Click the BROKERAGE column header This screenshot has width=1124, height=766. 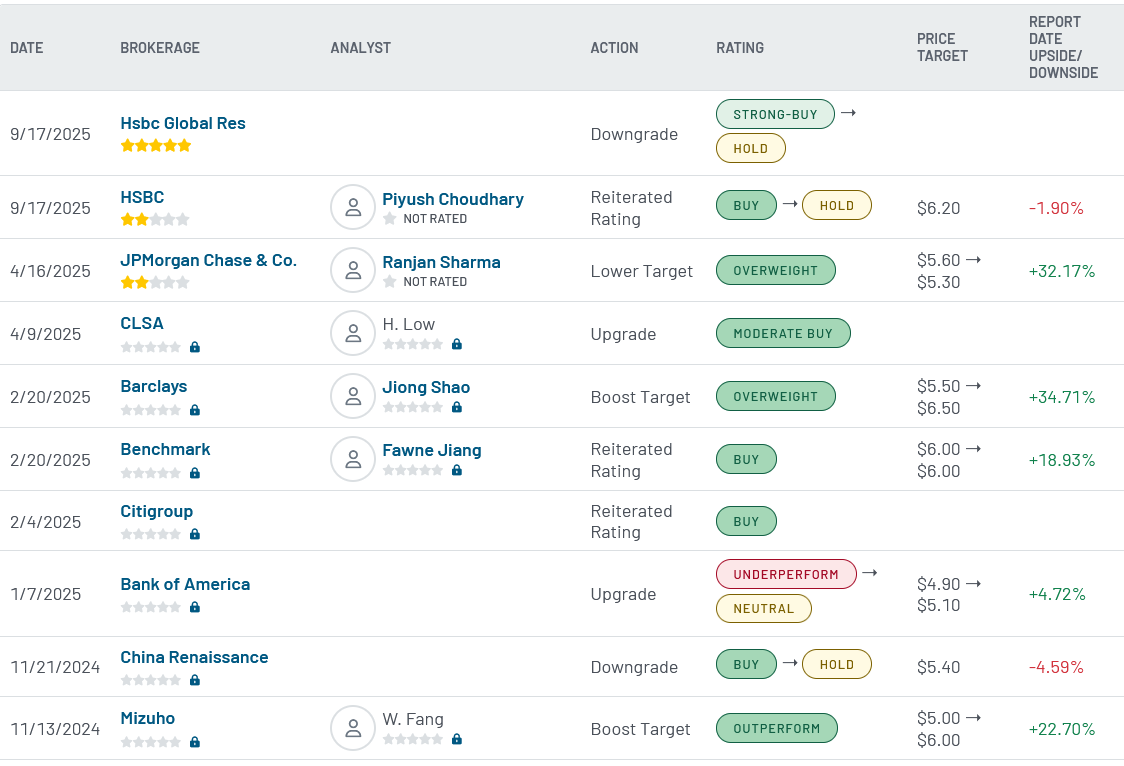pos(160,48)
